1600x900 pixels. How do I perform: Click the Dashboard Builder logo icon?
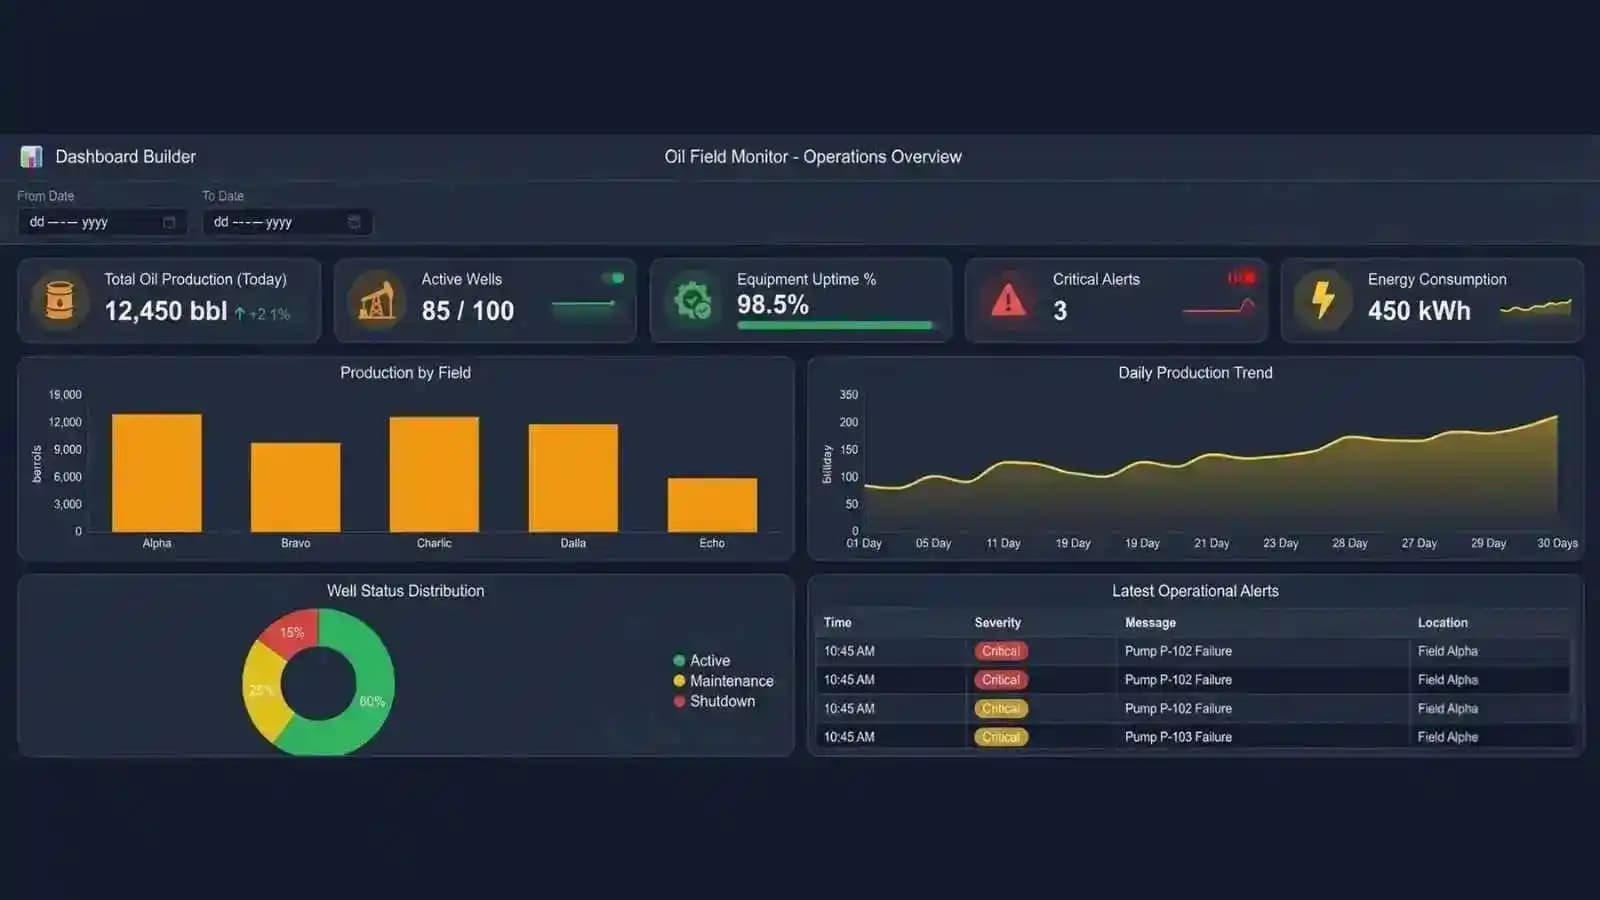(31, 157)
